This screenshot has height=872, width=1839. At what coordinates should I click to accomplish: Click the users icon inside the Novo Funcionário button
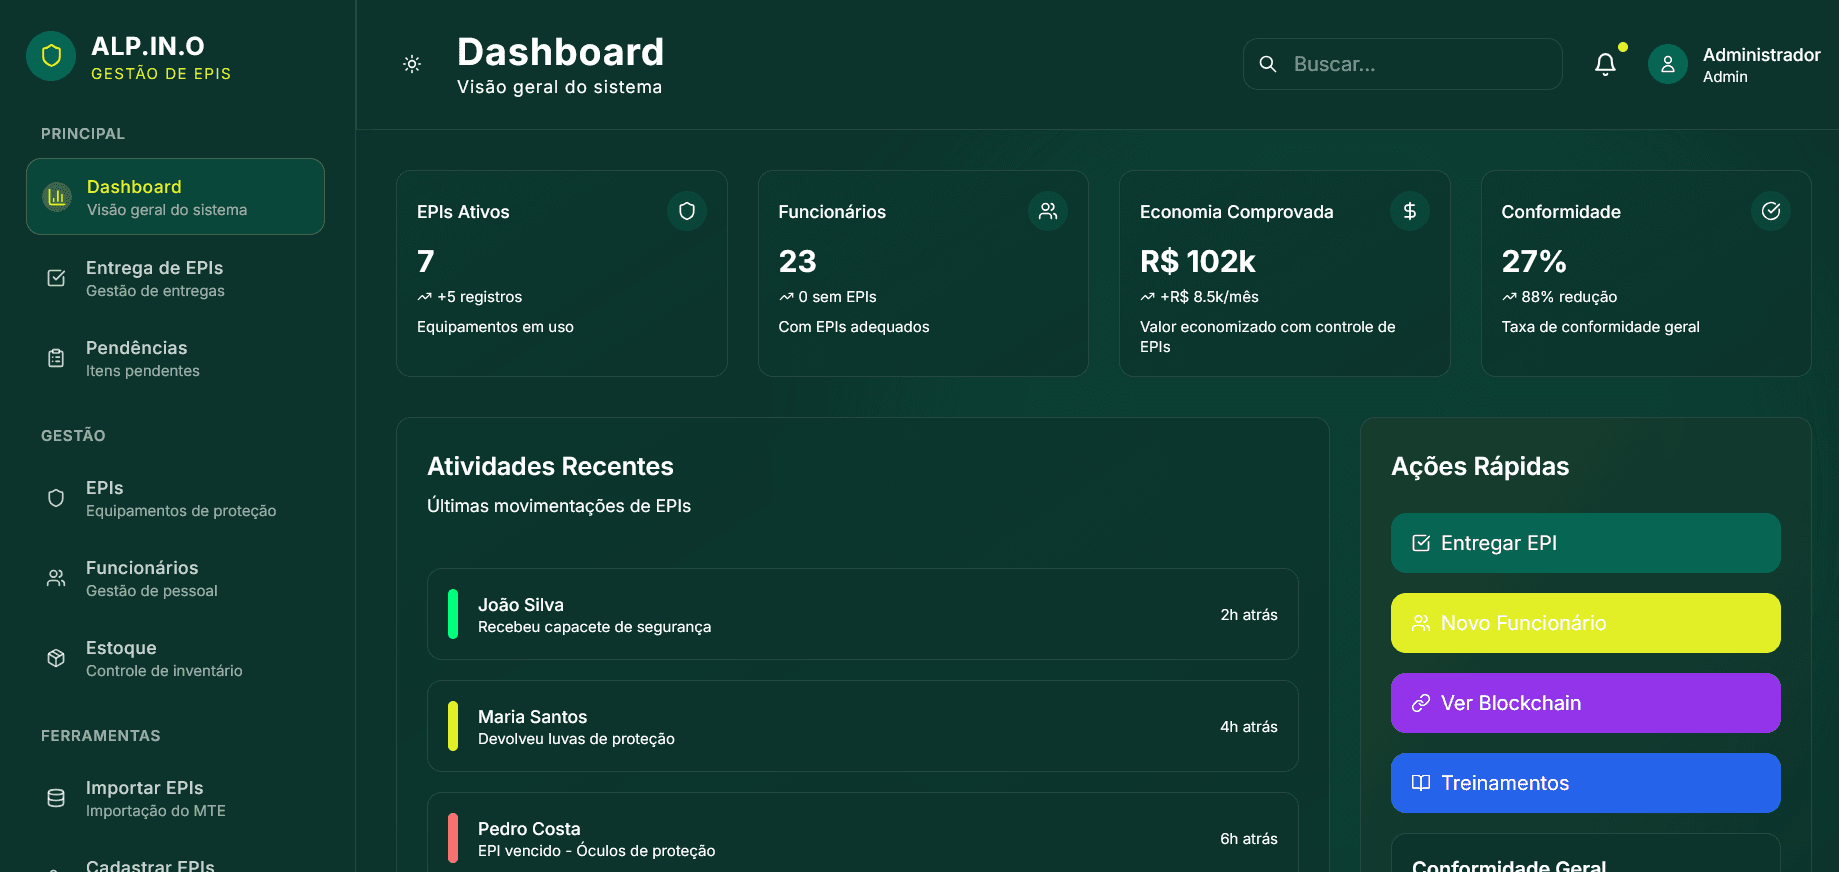pos(1421,623)
